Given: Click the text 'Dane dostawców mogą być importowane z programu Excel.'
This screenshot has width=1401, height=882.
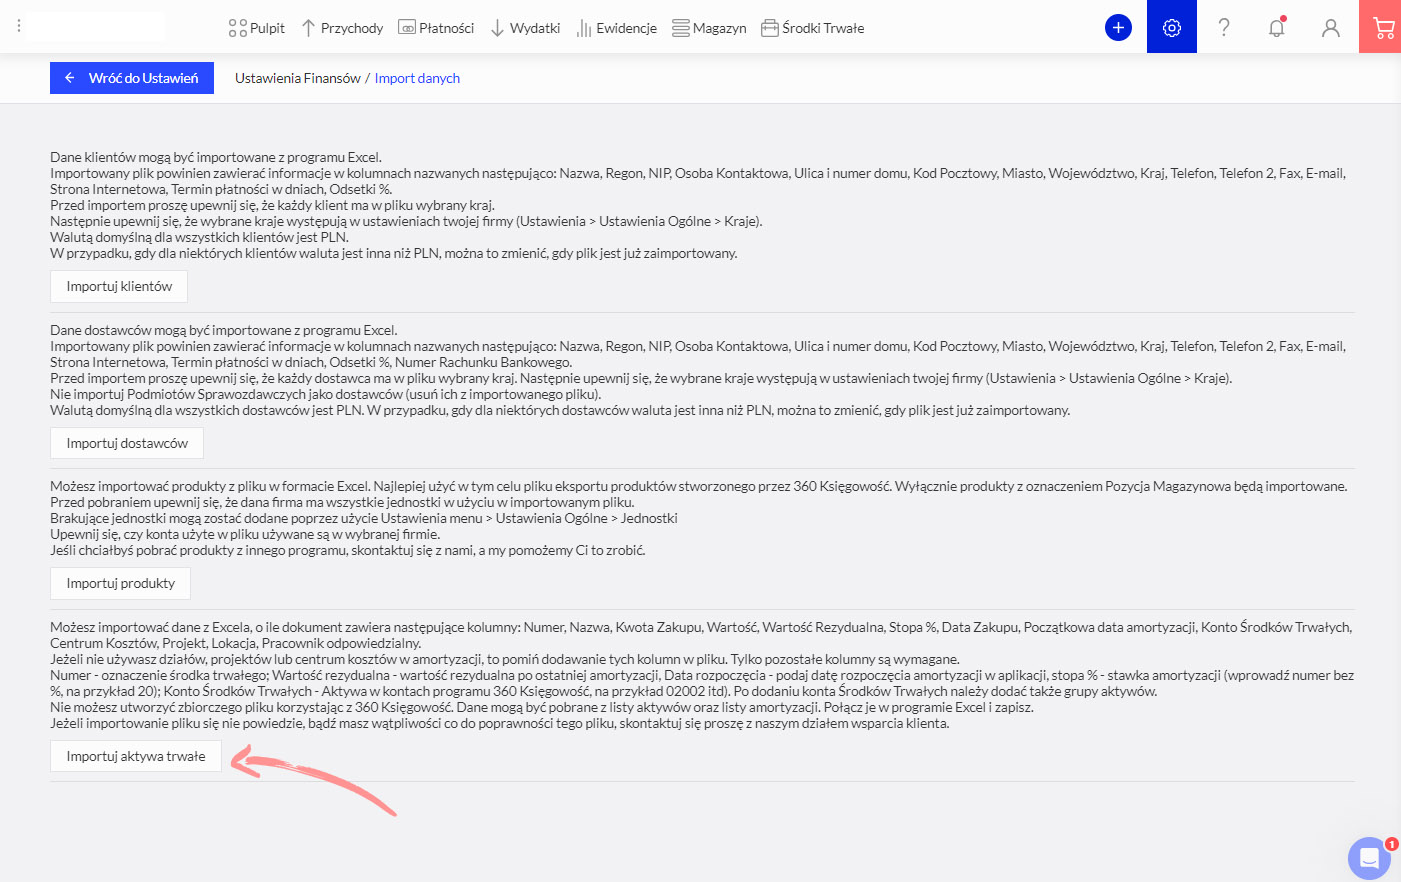Looking at the screenshot, I should click(224, 330).
